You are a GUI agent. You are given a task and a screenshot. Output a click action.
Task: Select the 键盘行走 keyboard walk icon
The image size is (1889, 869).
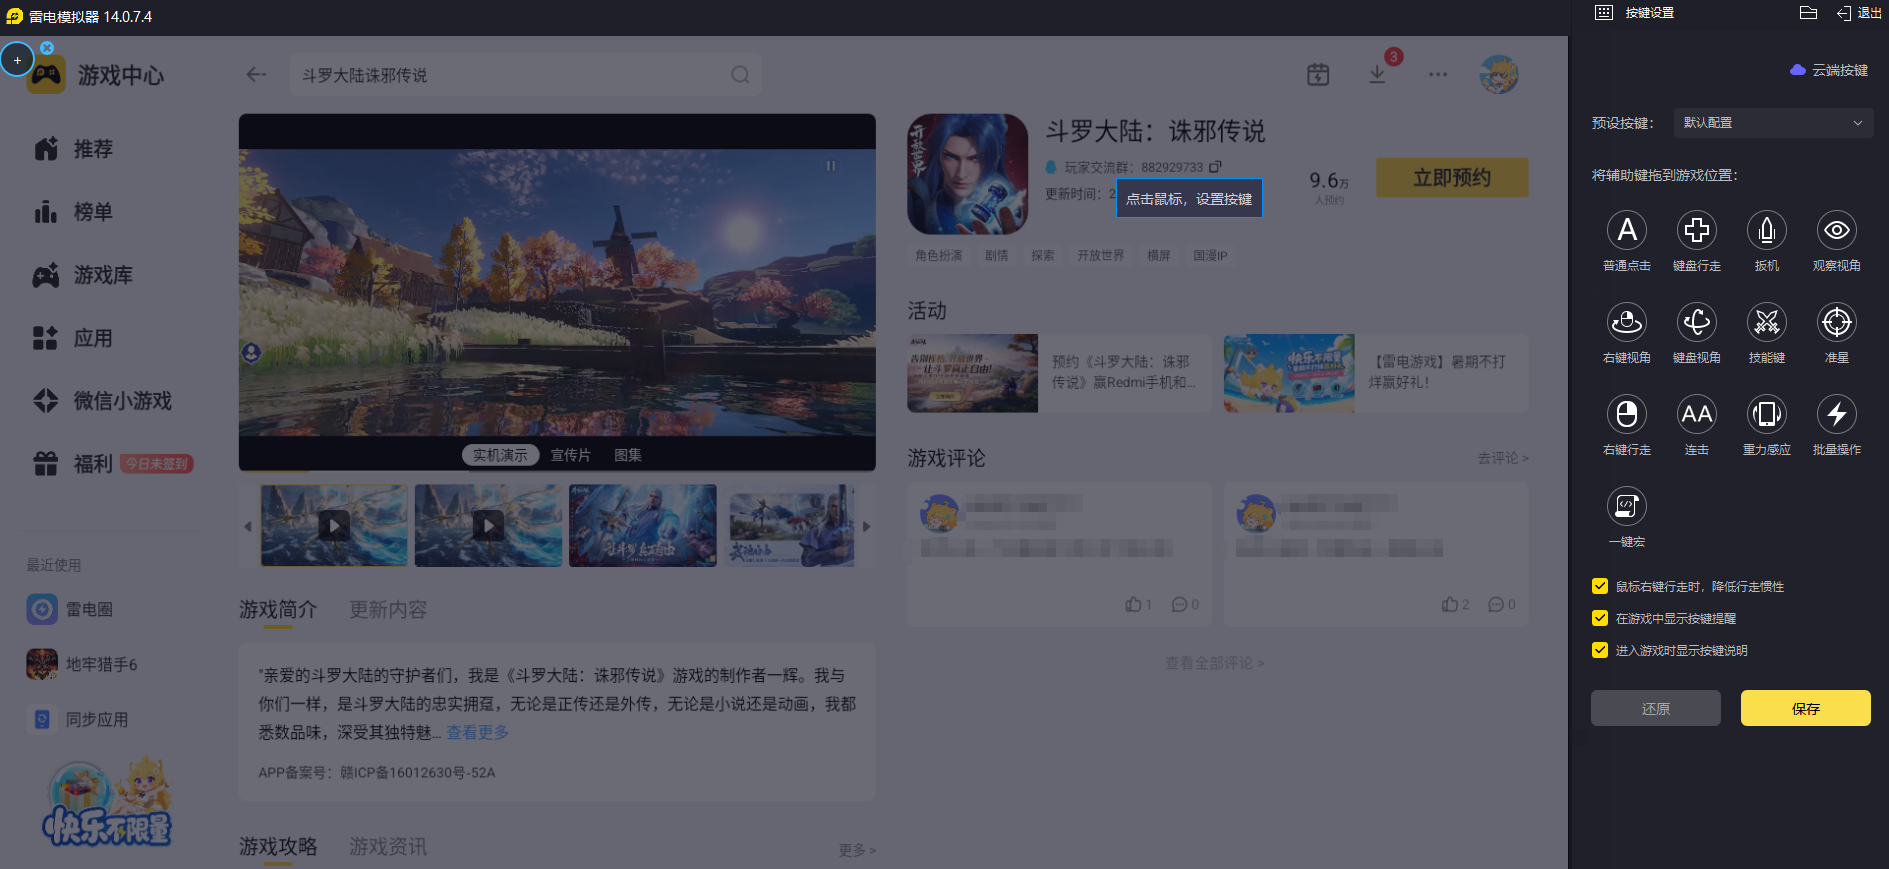click(x=1697, y=231)
